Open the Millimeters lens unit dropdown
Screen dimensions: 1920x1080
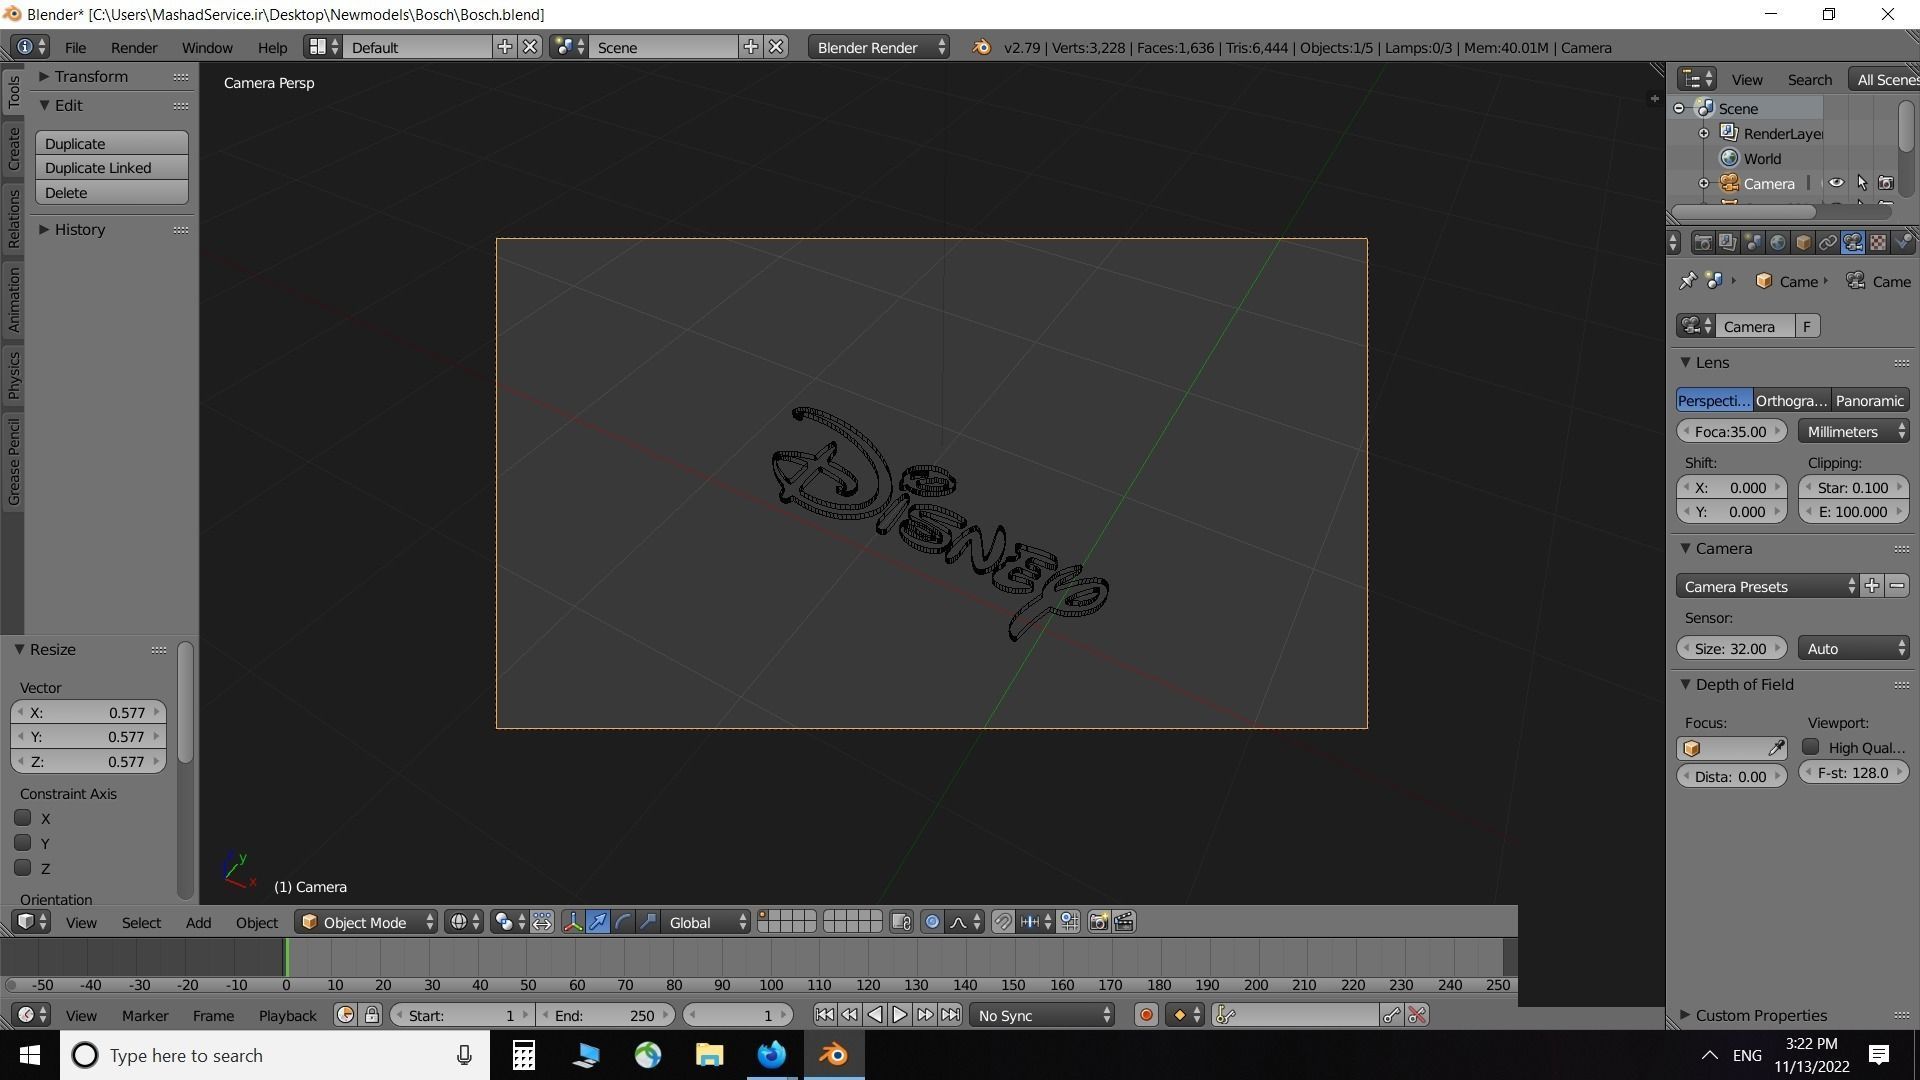pyautogui.click(x=1854, y=431)
